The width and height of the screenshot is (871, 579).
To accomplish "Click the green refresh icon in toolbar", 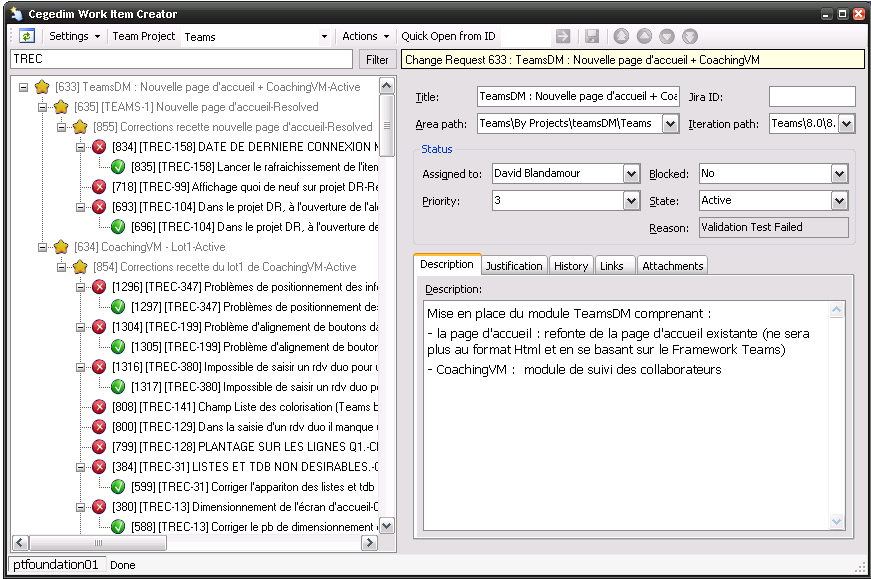I will coord(26,37).
